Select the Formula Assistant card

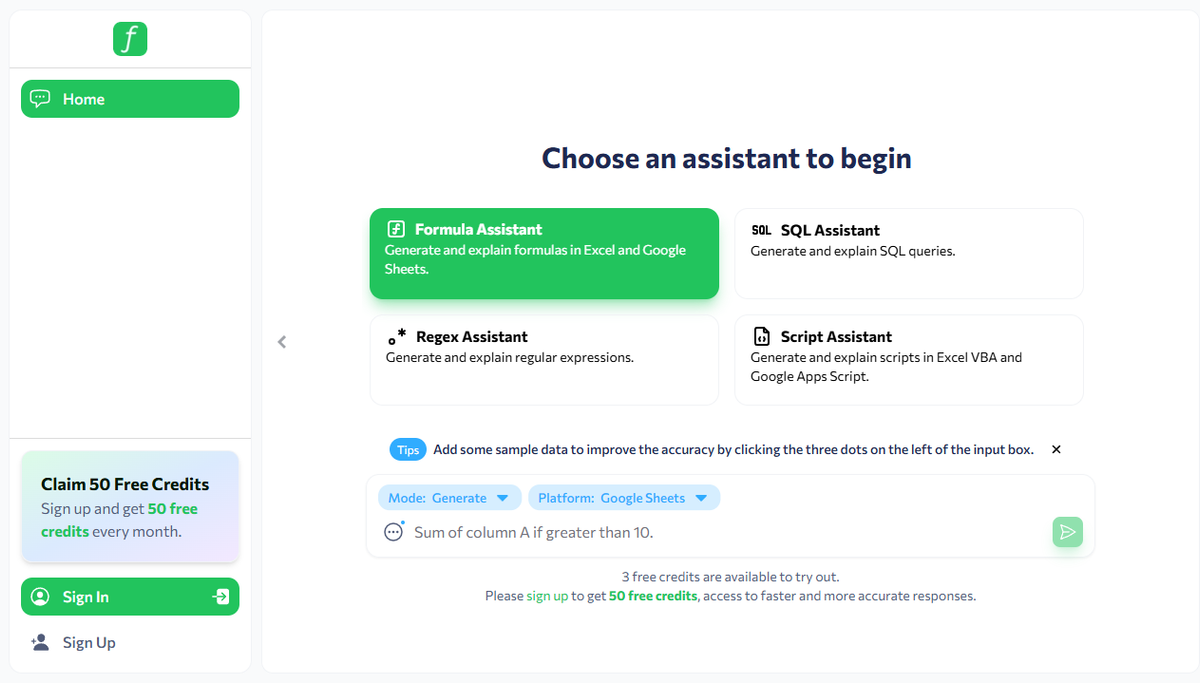(x=544, y=253)
